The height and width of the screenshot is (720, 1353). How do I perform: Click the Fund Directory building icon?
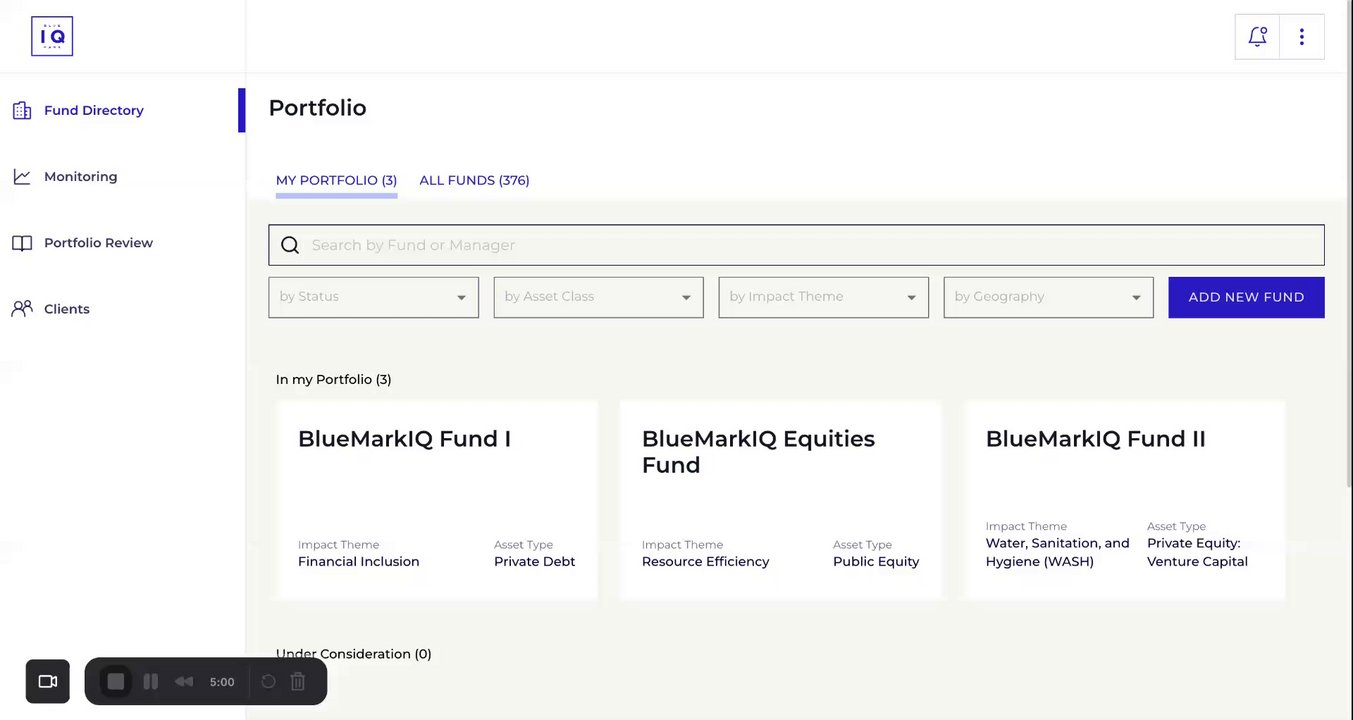(x=22, y=110)
